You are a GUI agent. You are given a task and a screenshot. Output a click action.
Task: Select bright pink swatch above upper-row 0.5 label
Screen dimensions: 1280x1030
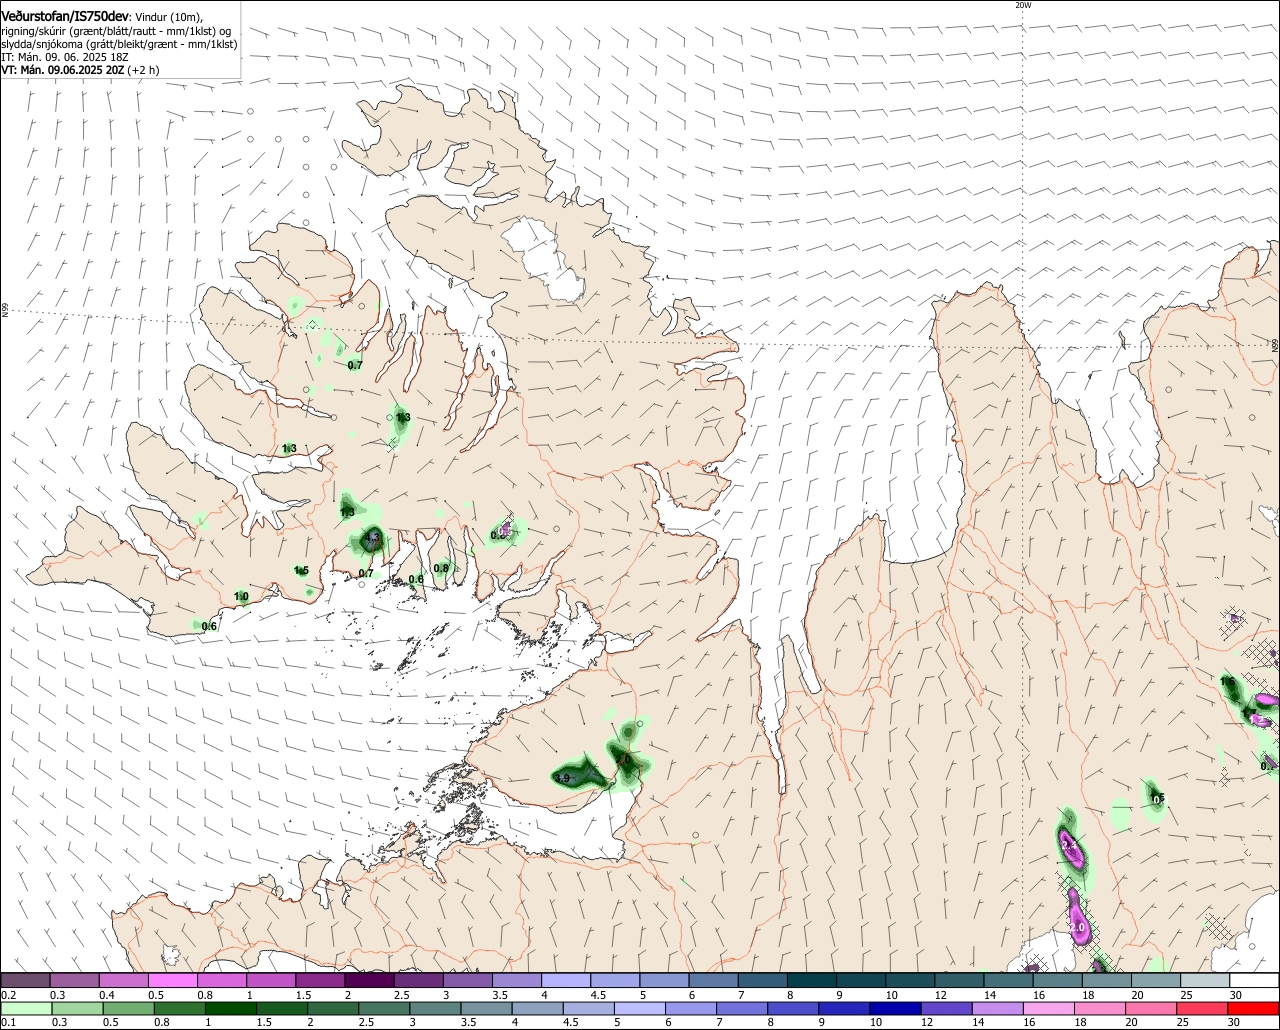173,980
